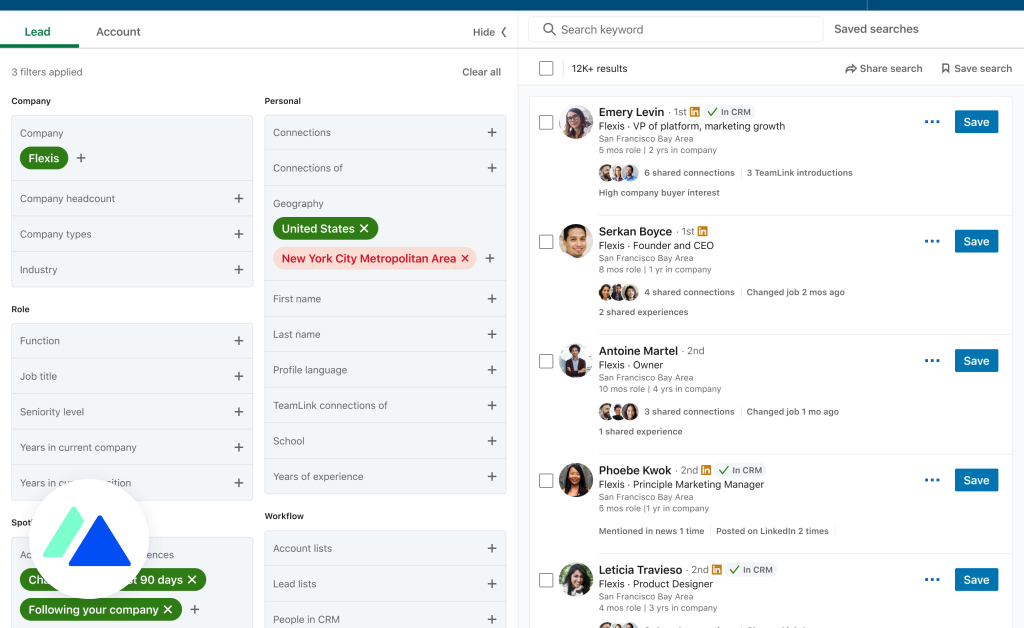Screen dimensions: 1024x628
Task: Check Phoebe Kwok's result checkbox
Action: coord(546,480)
